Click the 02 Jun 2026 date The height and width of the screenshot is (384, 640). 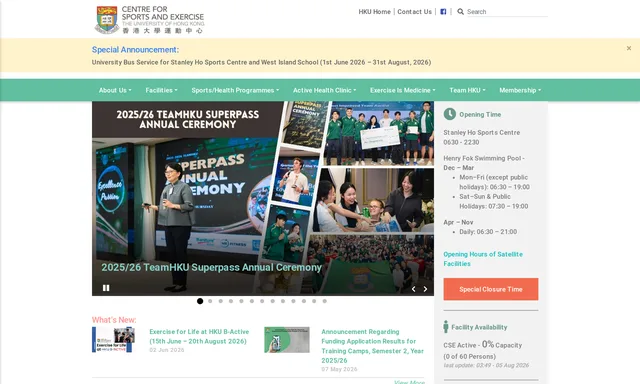click(x=167, y=350)
